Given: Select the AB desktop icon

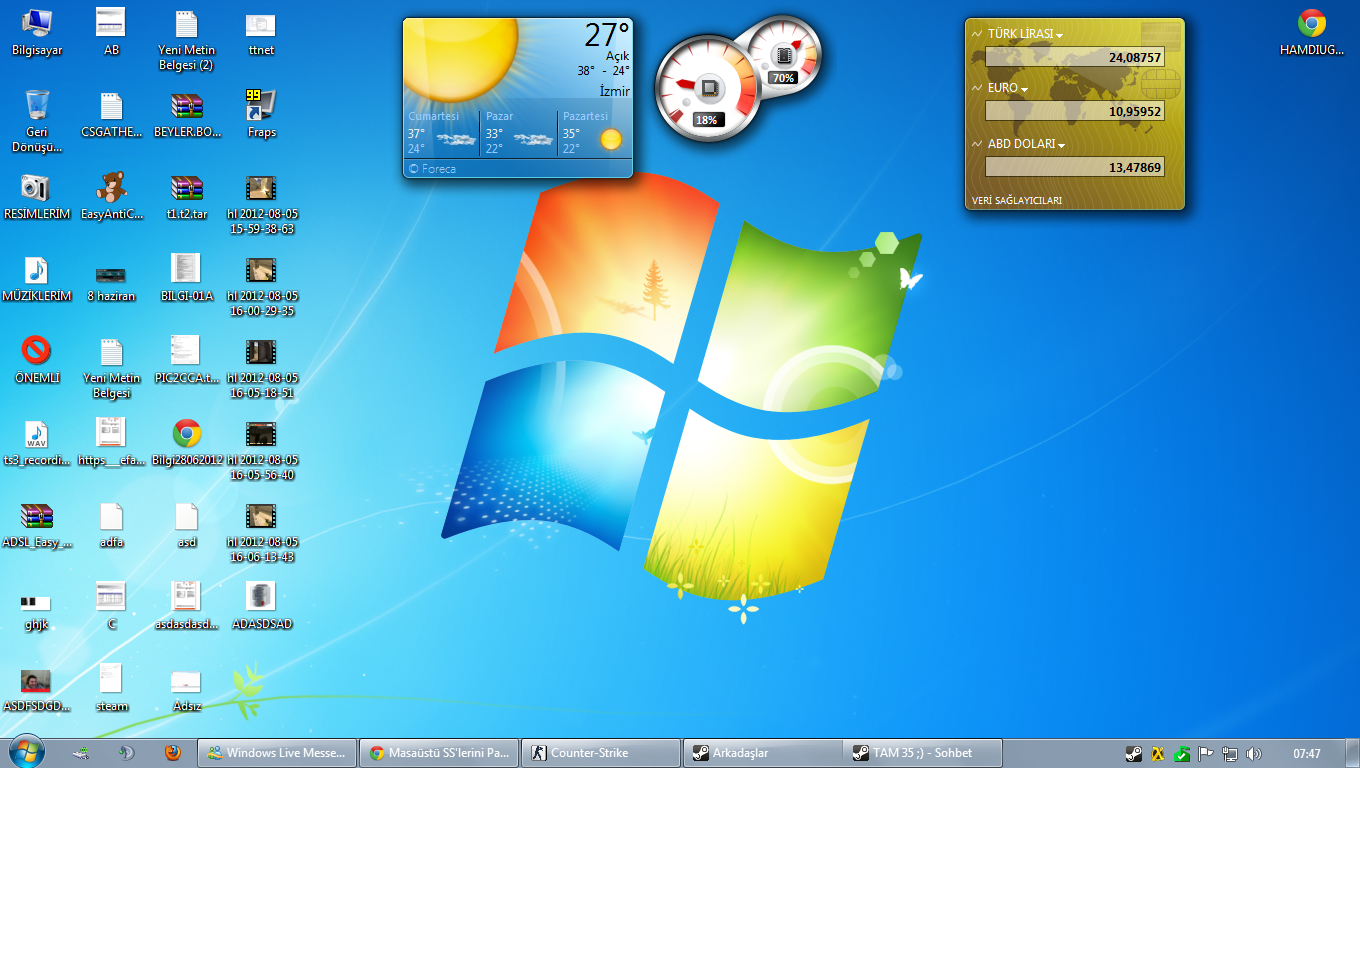Looking at the screenshot, I should point(111,32).
